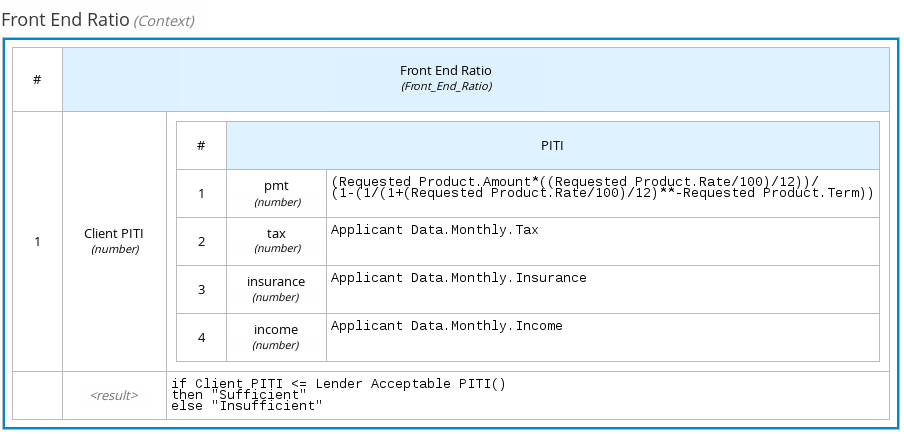Click row number 3 beside insurance
This screenshot has height=434, width=904.
pyautogui.click(x=201, y=289)
